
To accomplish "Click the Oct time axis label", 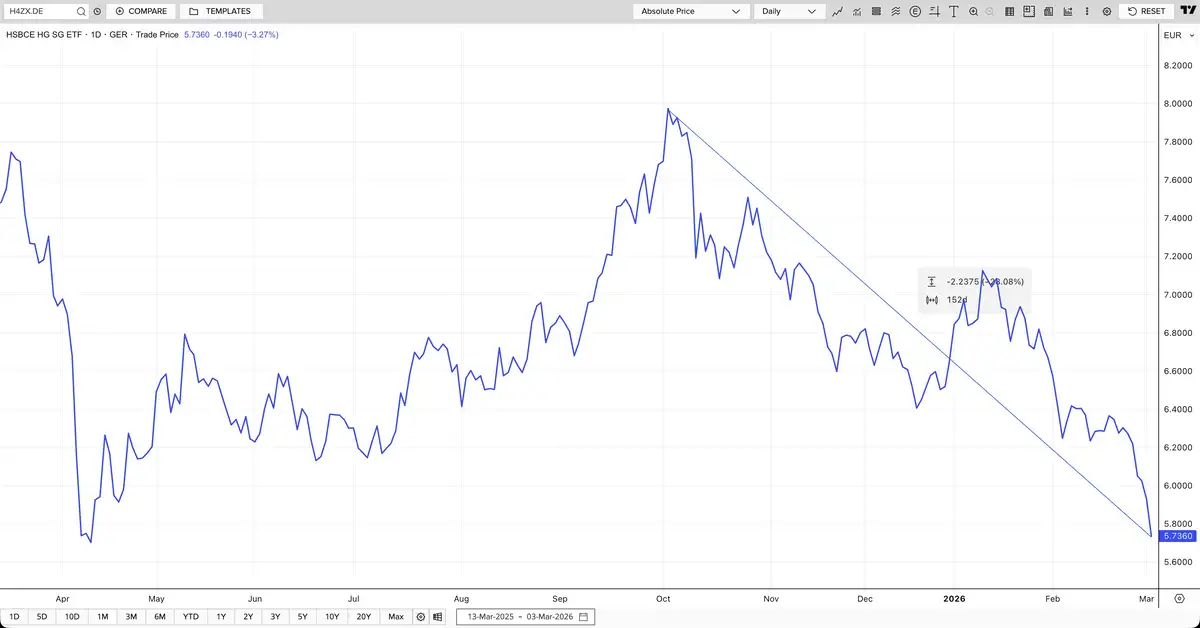I will click(665, 598).
